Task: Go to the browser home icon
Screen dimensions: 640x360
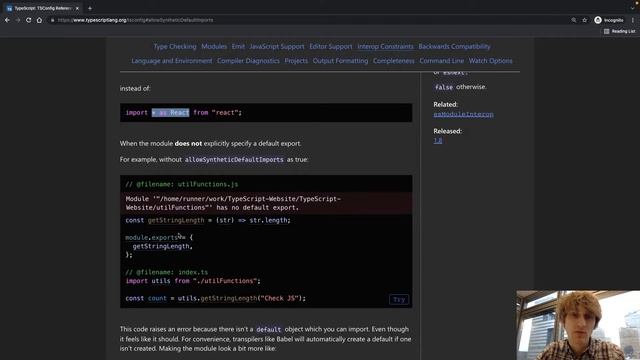Action: pos(39,20)
